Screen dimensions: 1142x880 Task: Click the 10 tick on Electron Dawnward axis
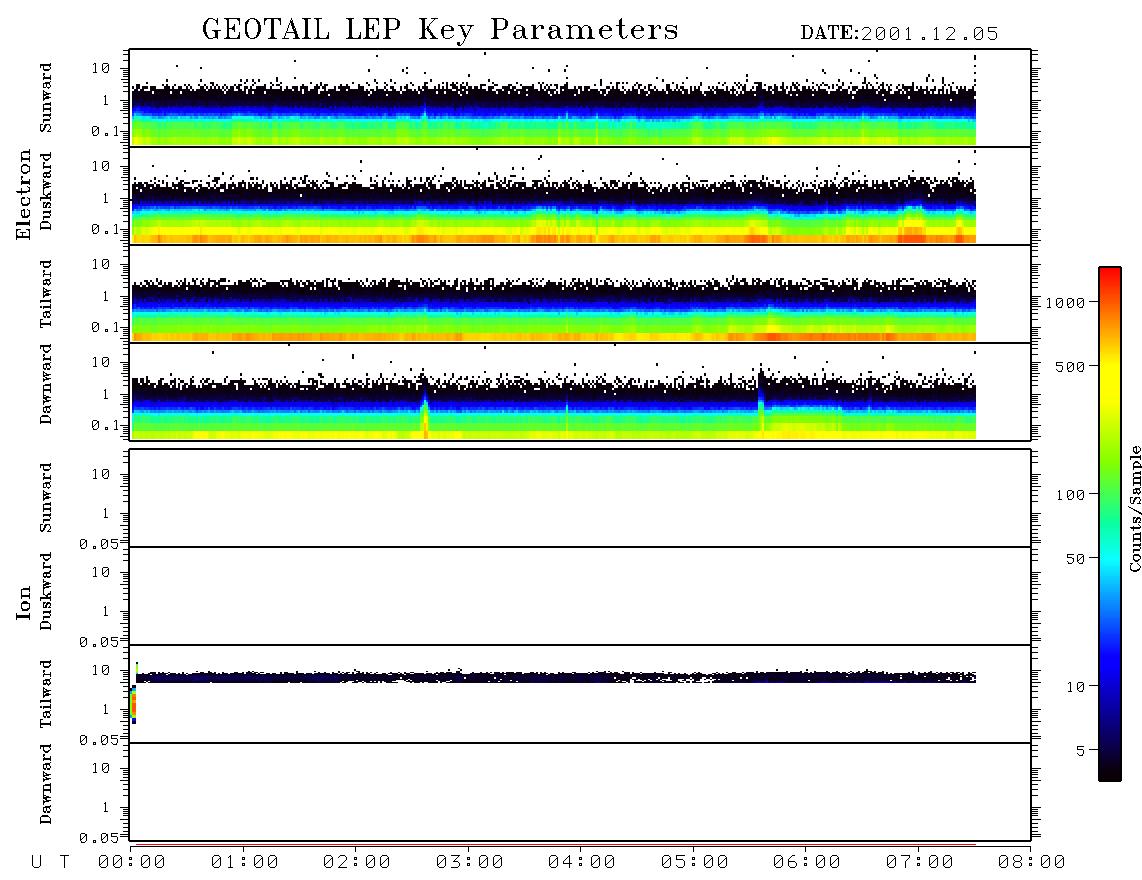[x=101, y=362]
